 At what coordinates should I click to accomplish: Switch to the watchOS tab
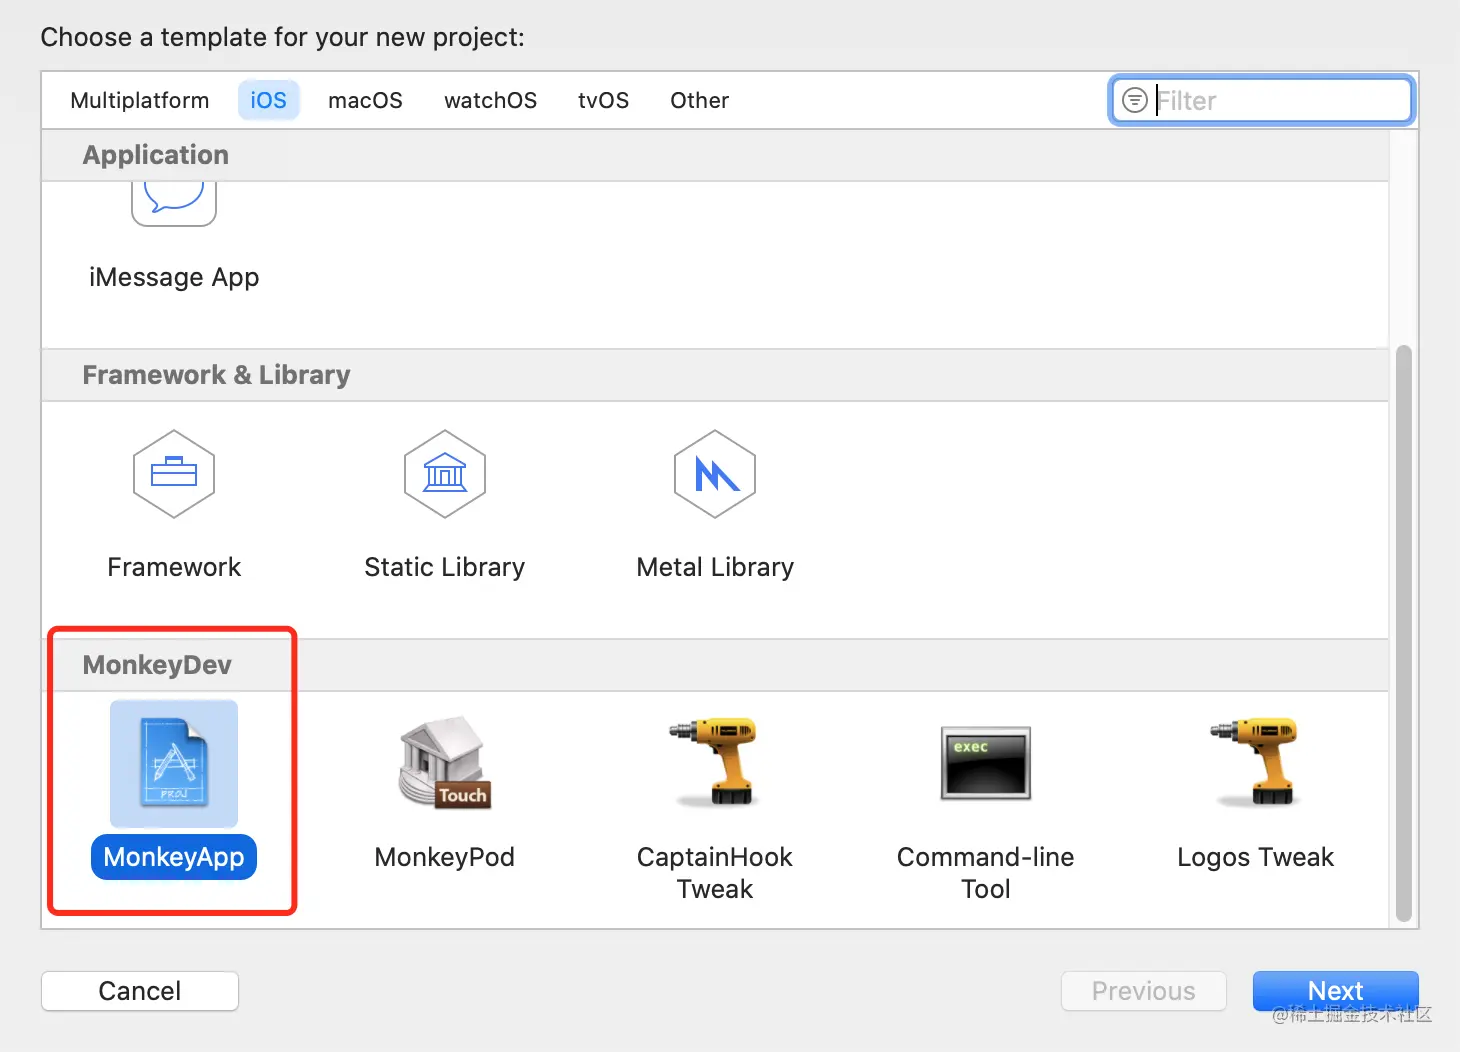pyautogui.click(x=490, y=100)
